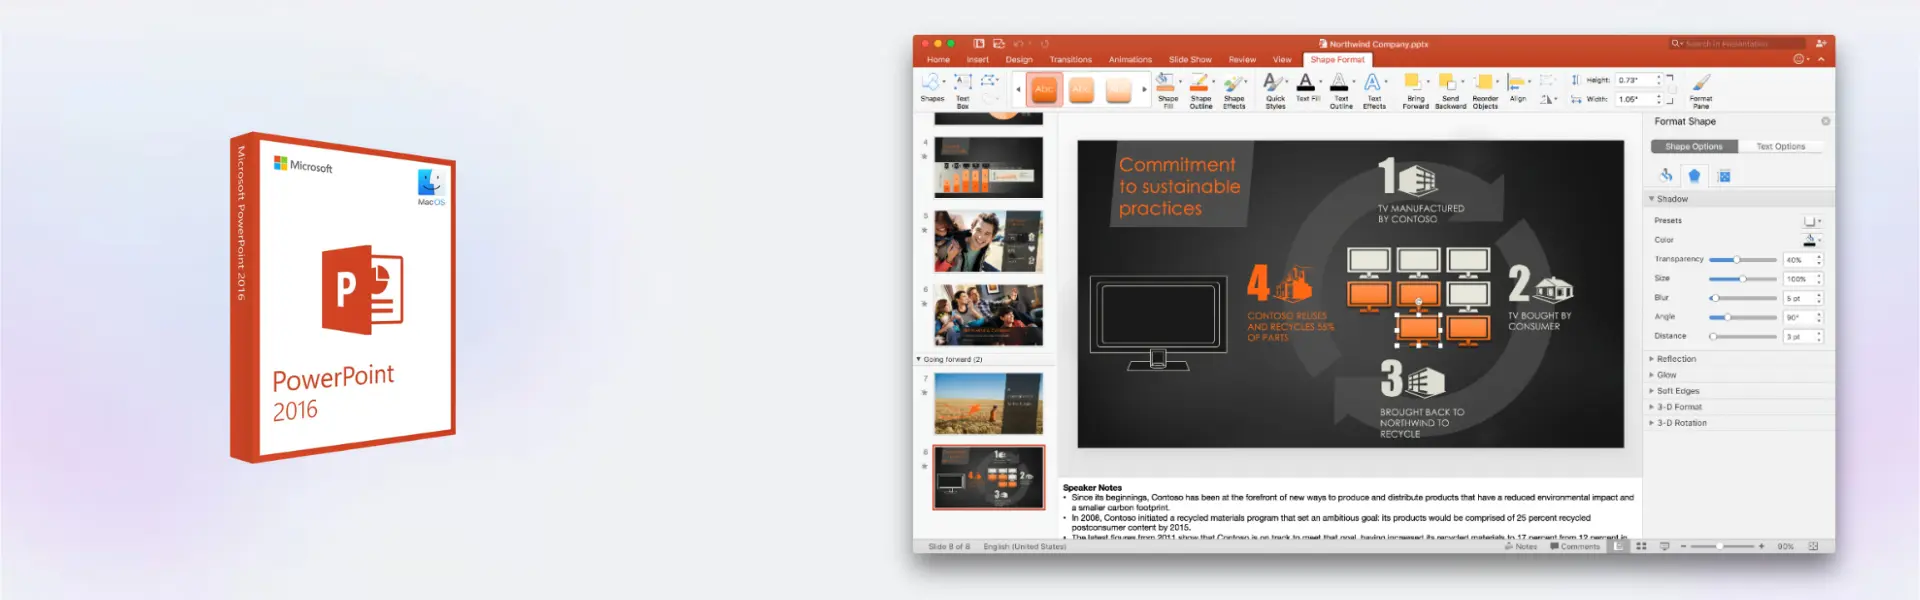Open the Review tab
The width and height of the screenshot is (1920, 600).
pyautogui.click(x=1242, y=60)
